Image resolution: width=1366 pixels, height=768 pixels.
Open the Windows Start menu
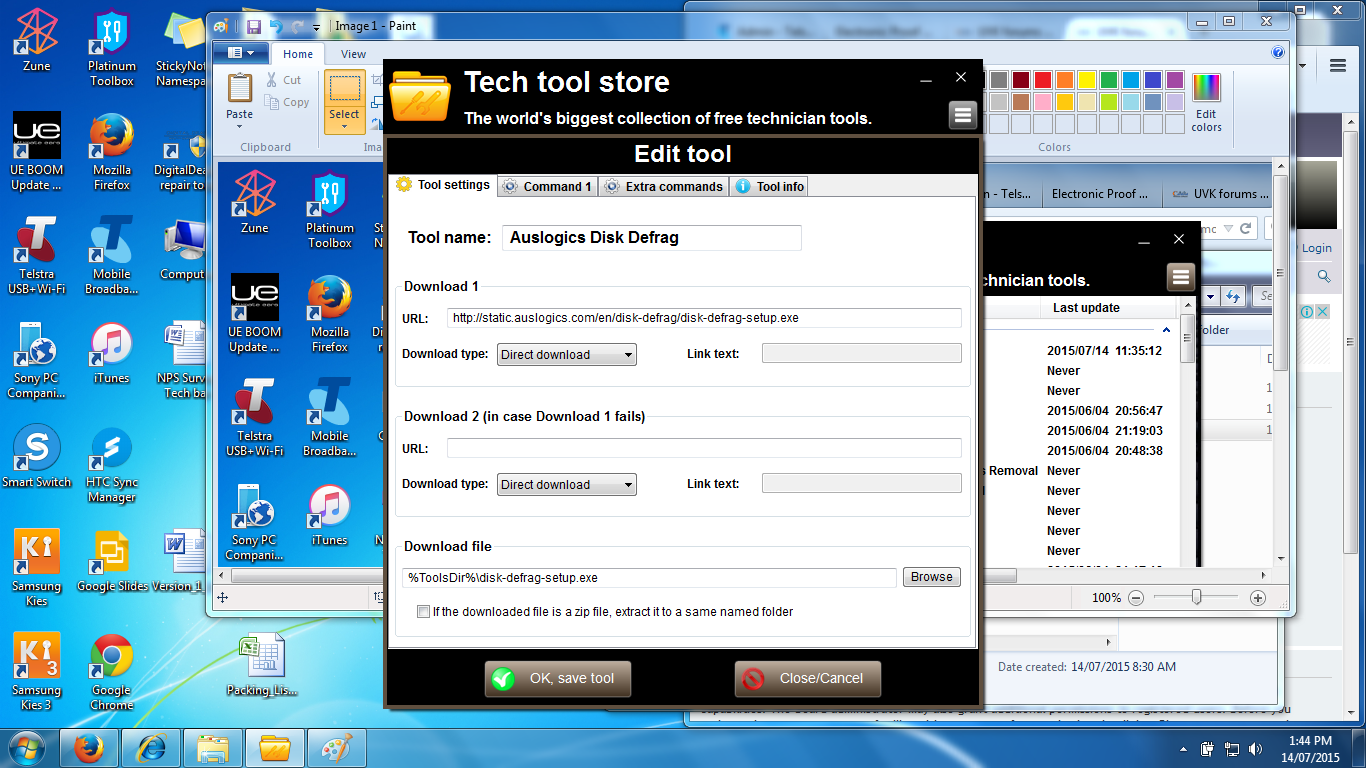pyautogui.click(x=27, y=747)
